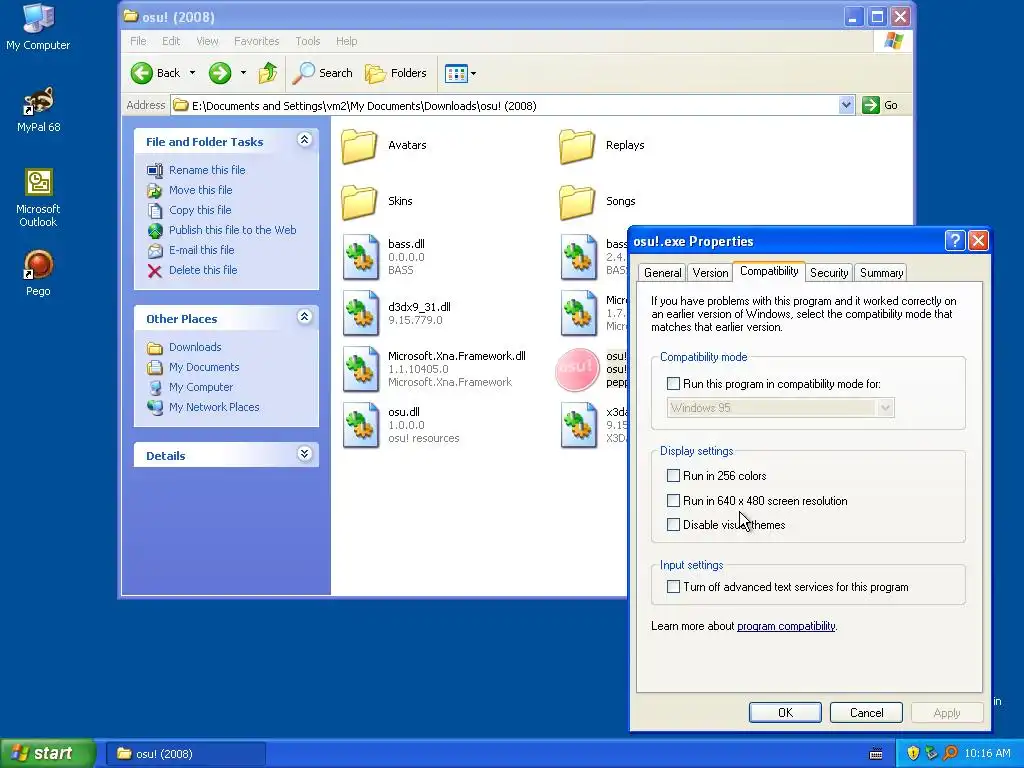The height and width of the screenshot is (768, 1024).
Task: Open the Views dropdown arrow
Action: (x=473, y=73)
